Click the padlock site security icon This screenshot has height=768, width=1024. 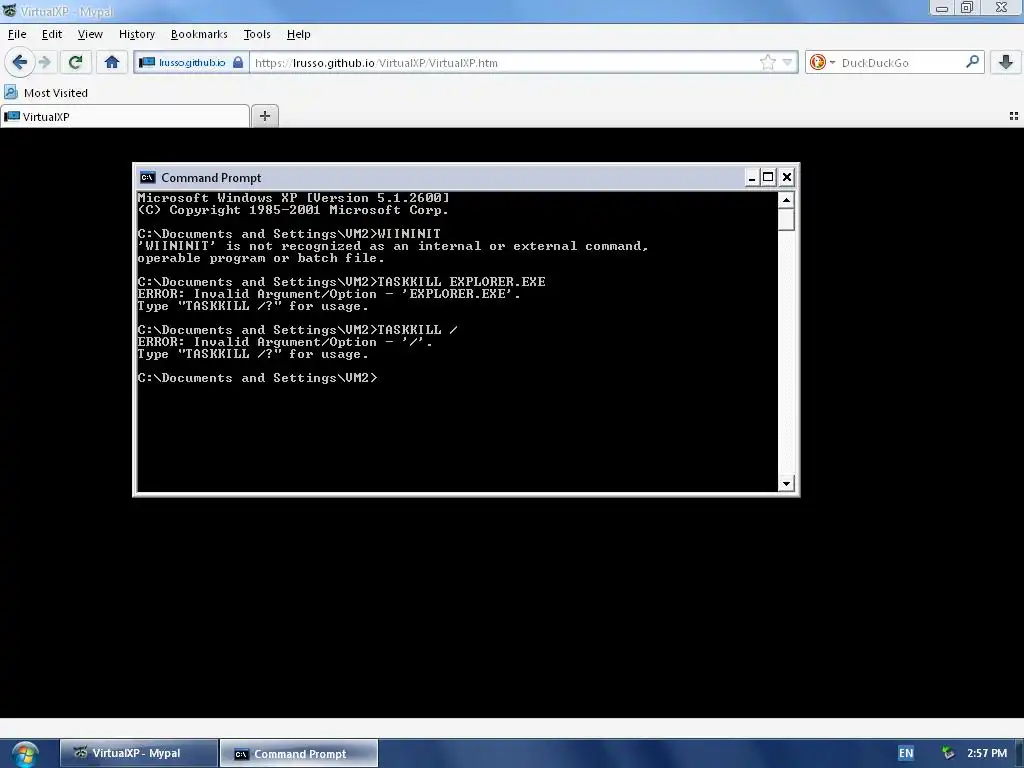[238, 63]
